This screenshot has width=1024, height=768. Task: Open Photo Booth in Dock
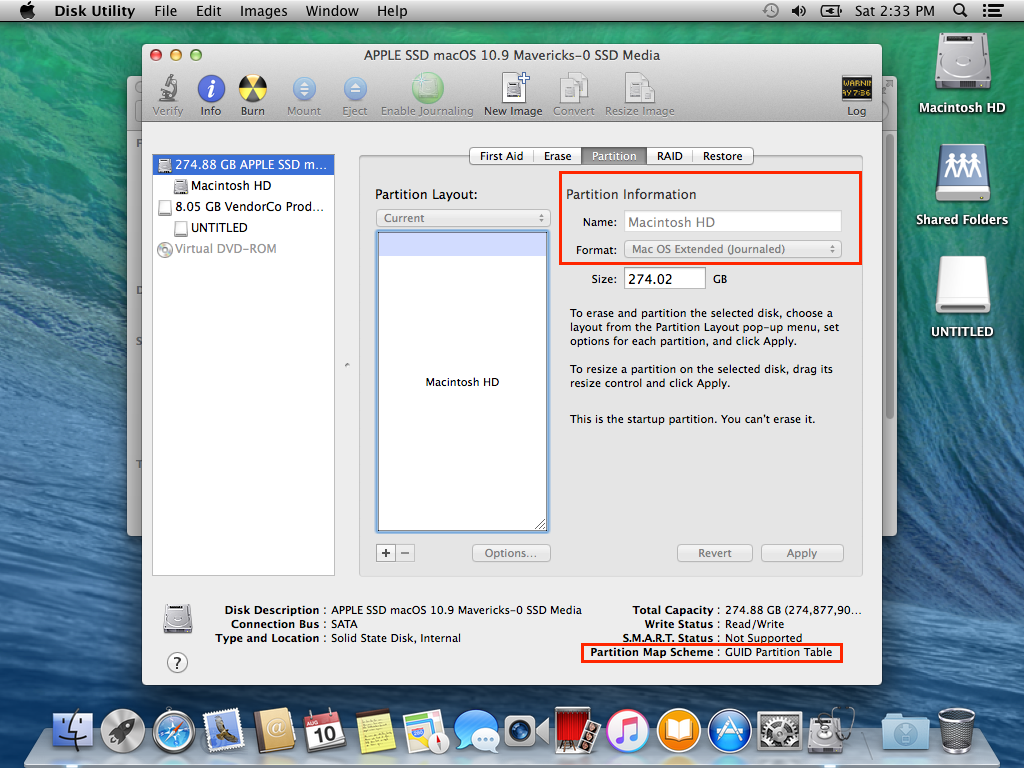(x=577, y=730)
